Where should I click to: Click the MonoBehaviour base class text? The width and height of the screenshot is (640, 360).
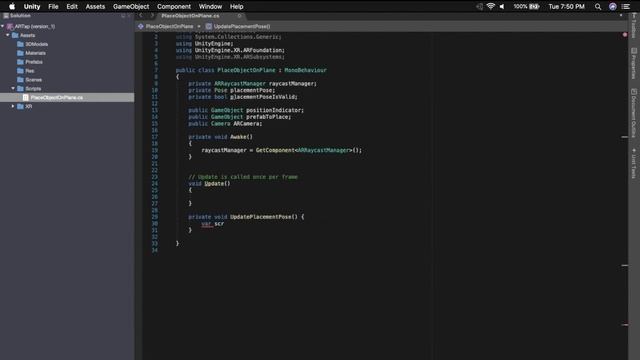click(x=305, y=70)
